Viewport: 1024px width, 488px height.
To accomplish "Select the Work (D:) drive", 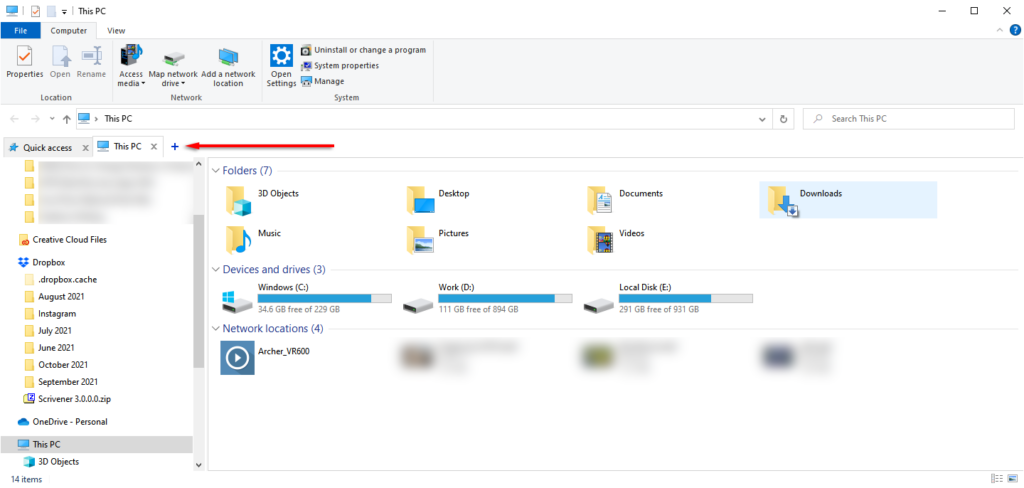I will 487,298.
